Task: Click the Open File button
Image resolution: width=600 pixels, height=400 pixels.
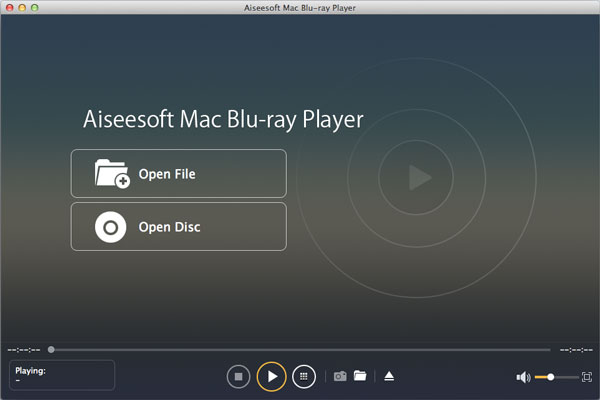Action: tap(179, 174)
